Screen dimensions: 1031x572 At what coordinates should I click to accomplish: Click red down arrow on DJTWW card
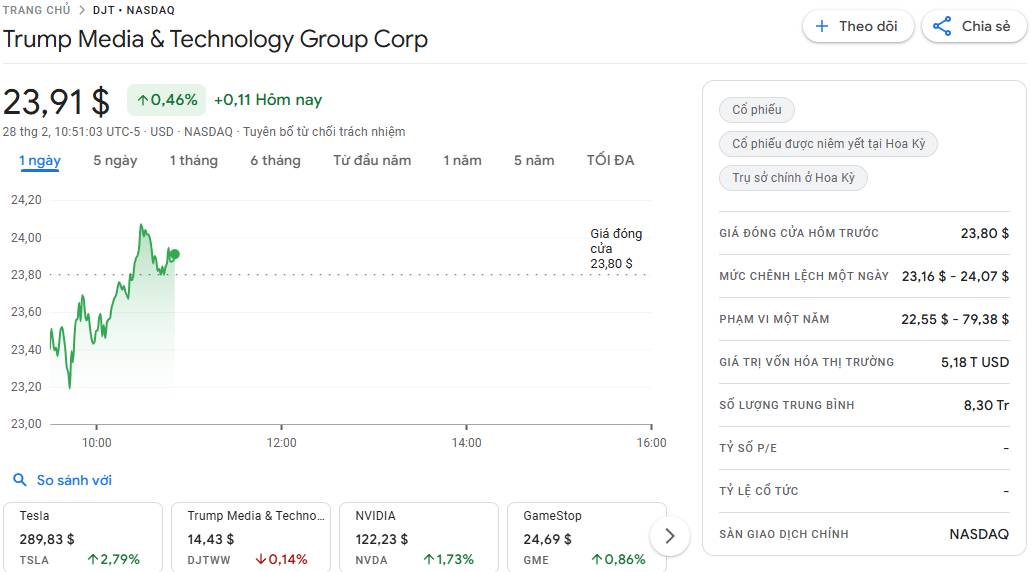point(260,560)
